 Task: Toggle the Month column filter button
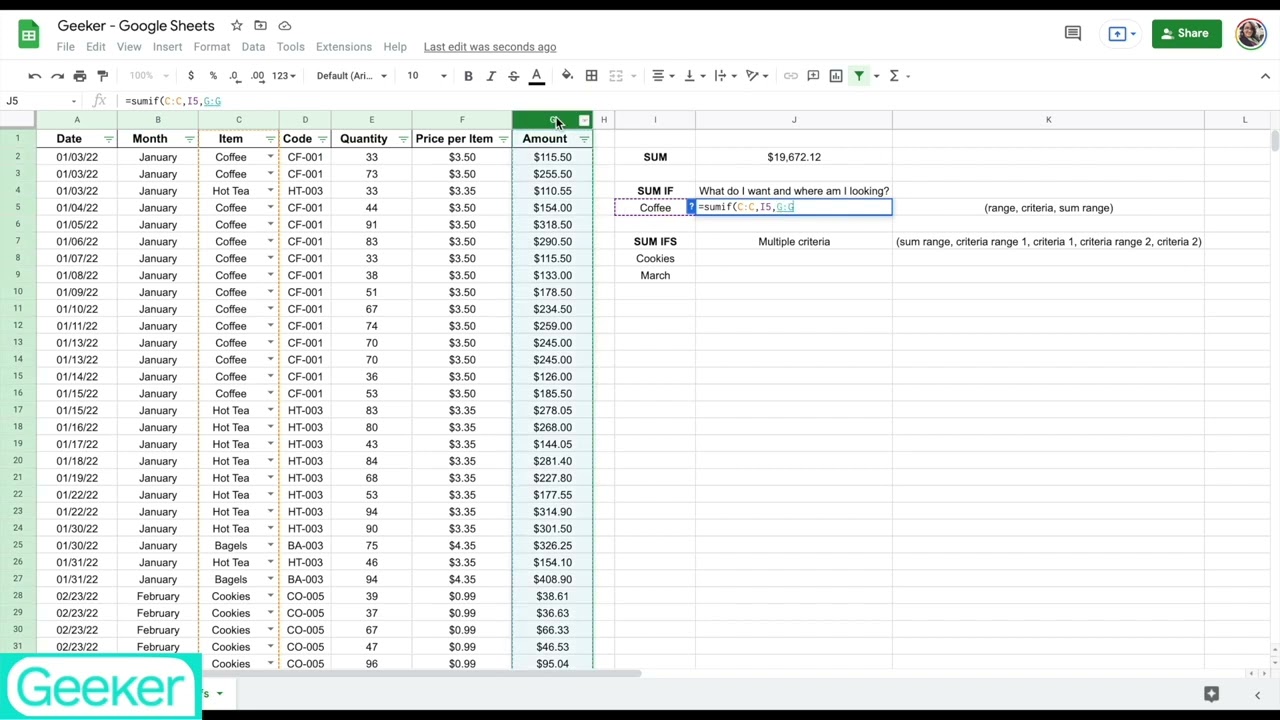189,139
